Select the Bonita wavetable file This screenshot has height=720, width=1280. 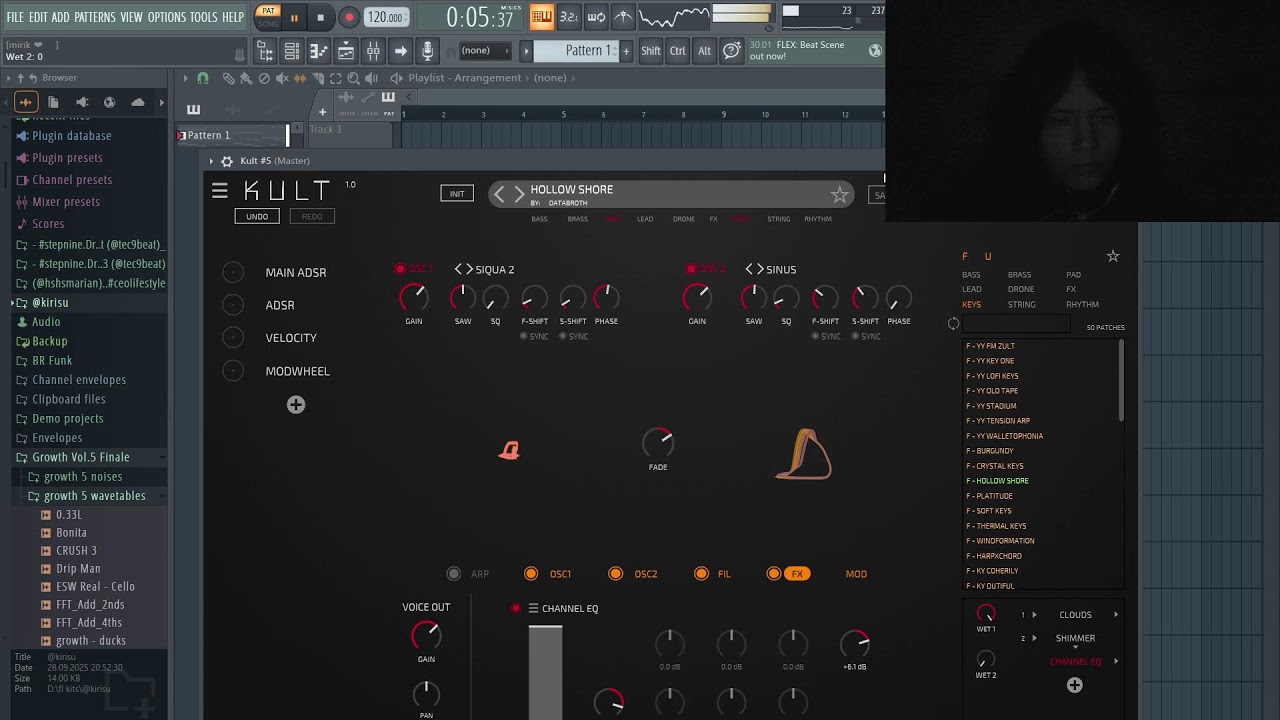tap(71, 533)
